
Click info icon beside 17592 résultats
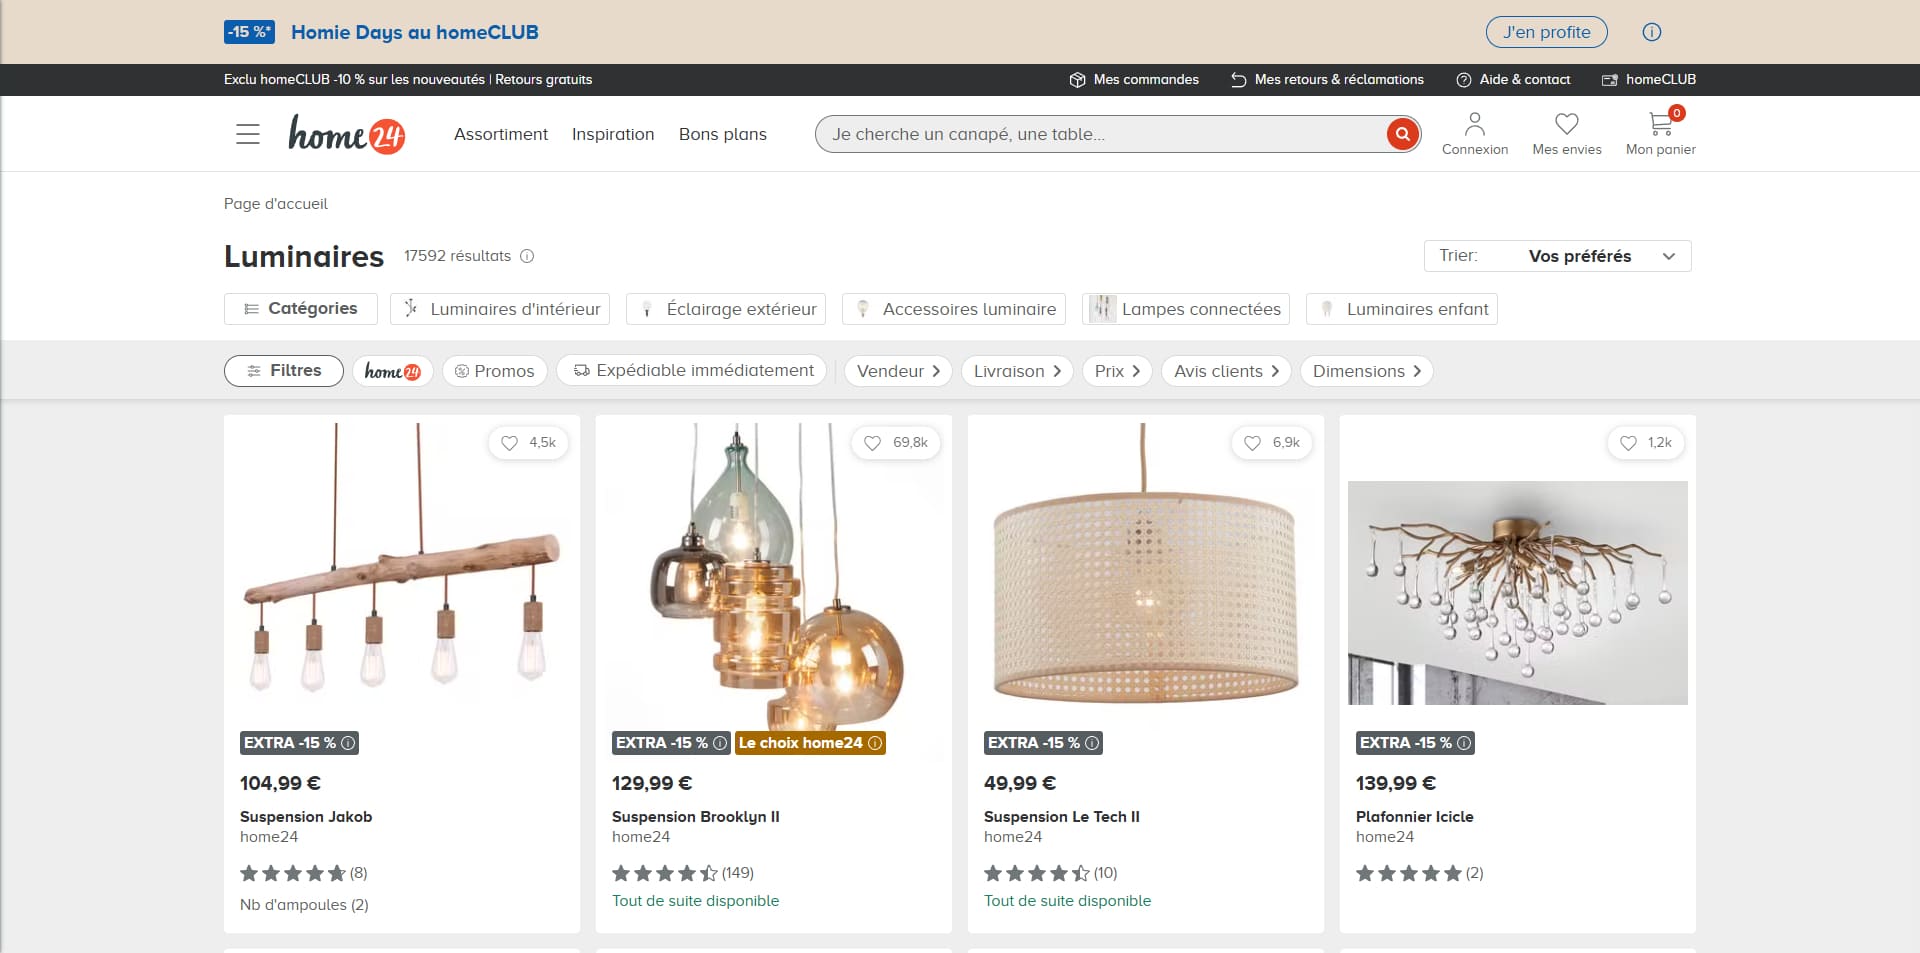point(527,256)
